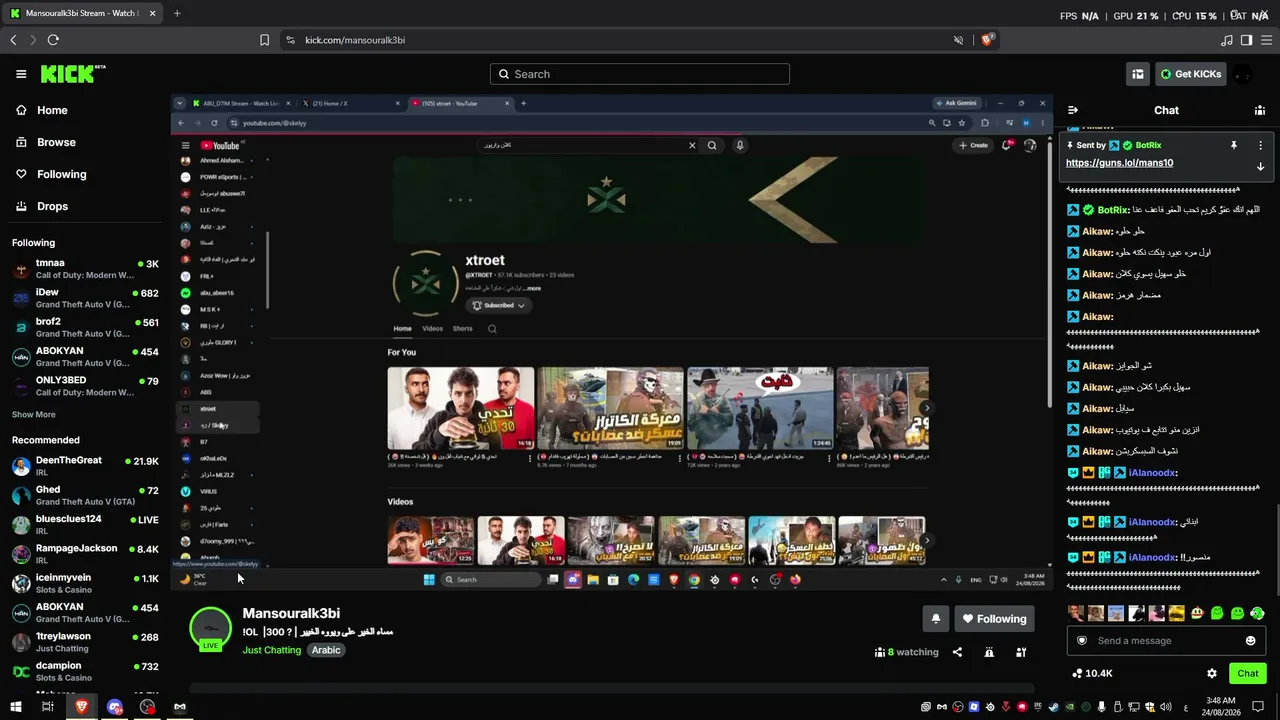Open the DeenTheGreat recommended channel

[x=85, y=466]
